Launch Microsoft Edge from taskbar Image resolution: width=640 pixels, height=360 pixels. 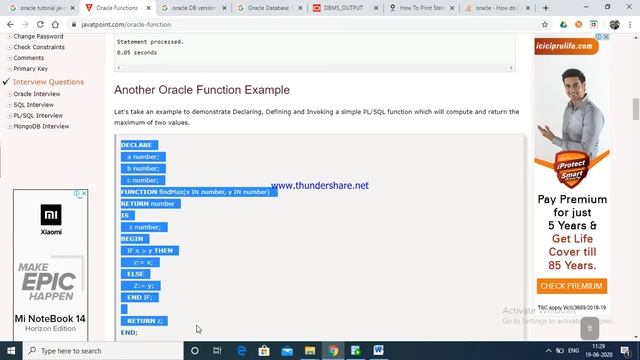[241, 351]
